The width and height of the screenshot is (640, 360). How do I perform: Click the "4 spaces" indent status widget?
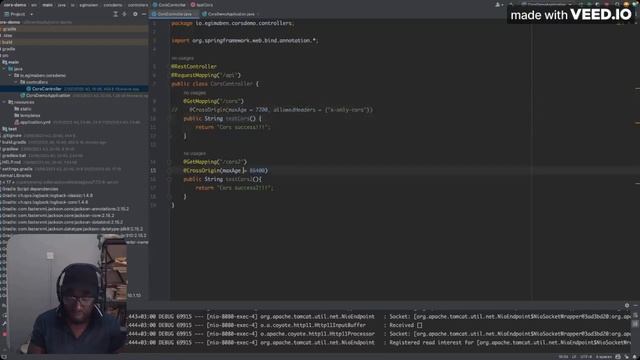(603, 357)
